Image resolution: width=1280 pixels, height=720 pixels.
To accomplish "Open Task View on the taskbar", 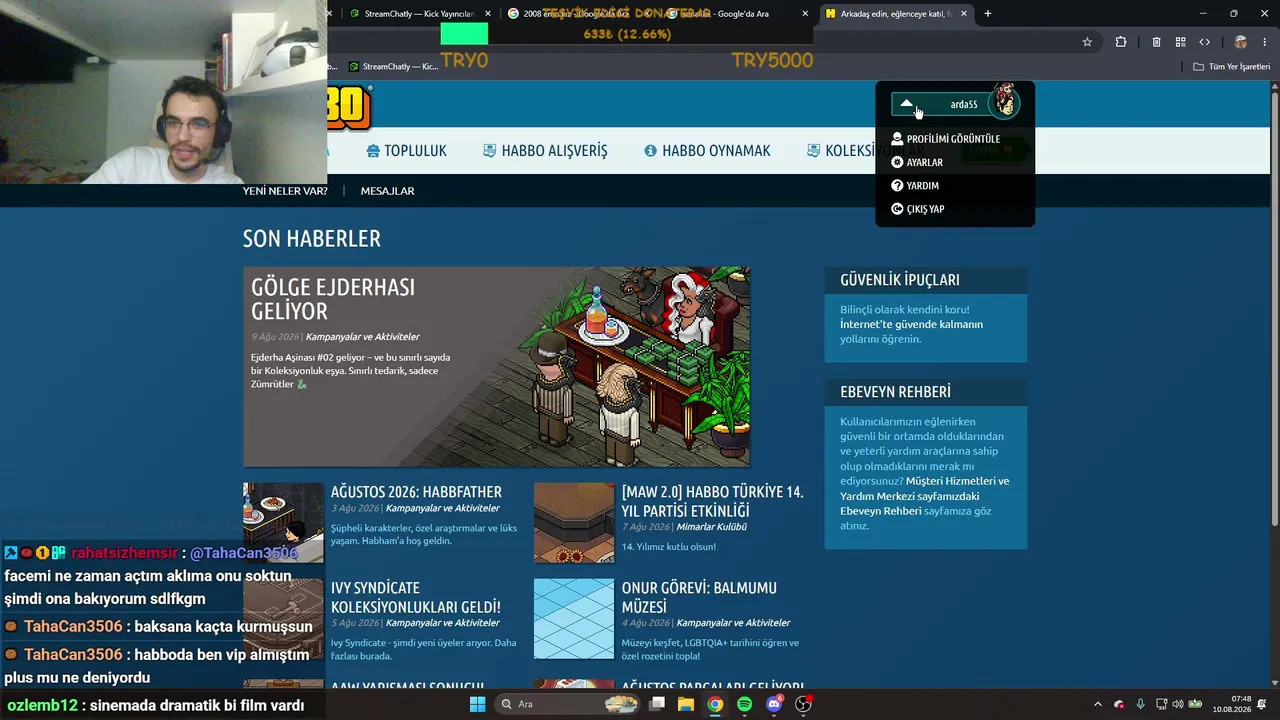I will (x=657, y=704).
